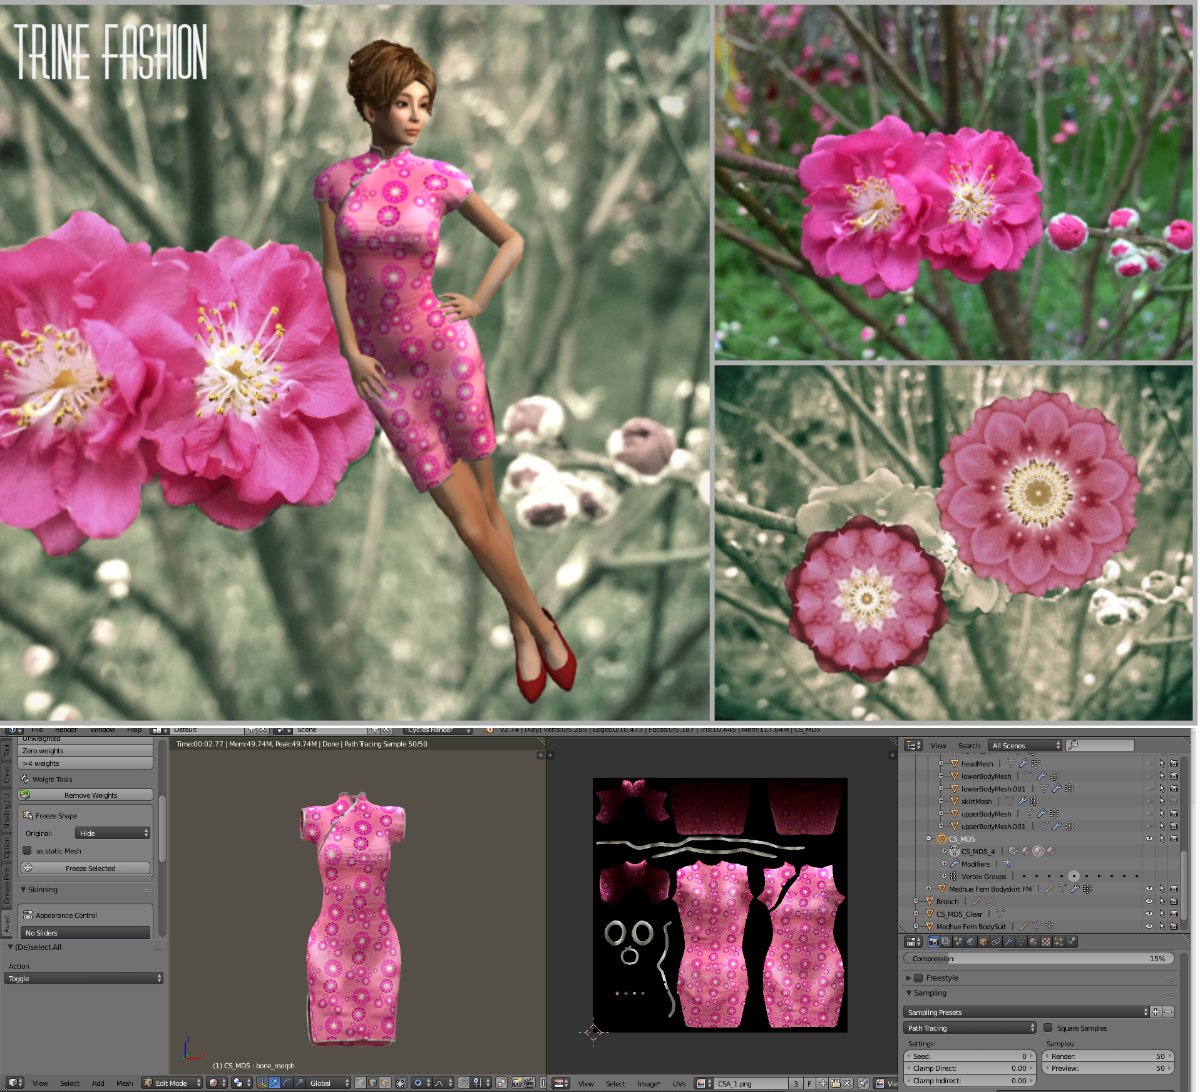Screen dimensions: 1200x1092
Task: Open the outliner View menu
Action: coord(938,745)
